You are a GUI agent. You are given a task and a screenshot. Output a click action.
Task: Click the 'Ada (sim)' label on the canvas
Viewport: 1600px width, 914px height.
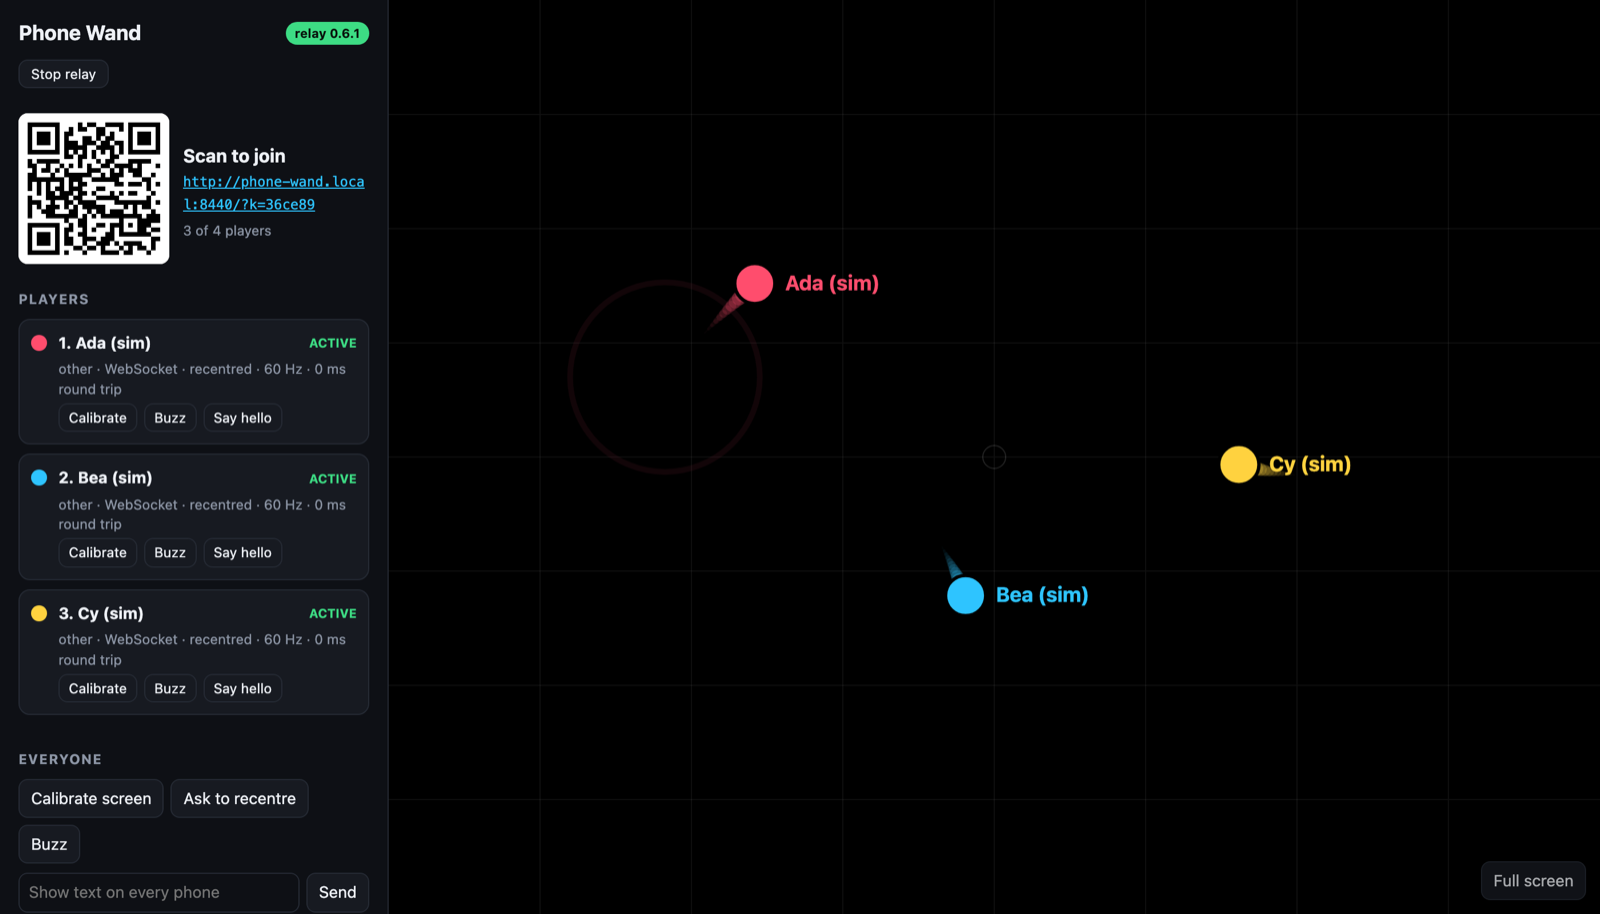832,284
